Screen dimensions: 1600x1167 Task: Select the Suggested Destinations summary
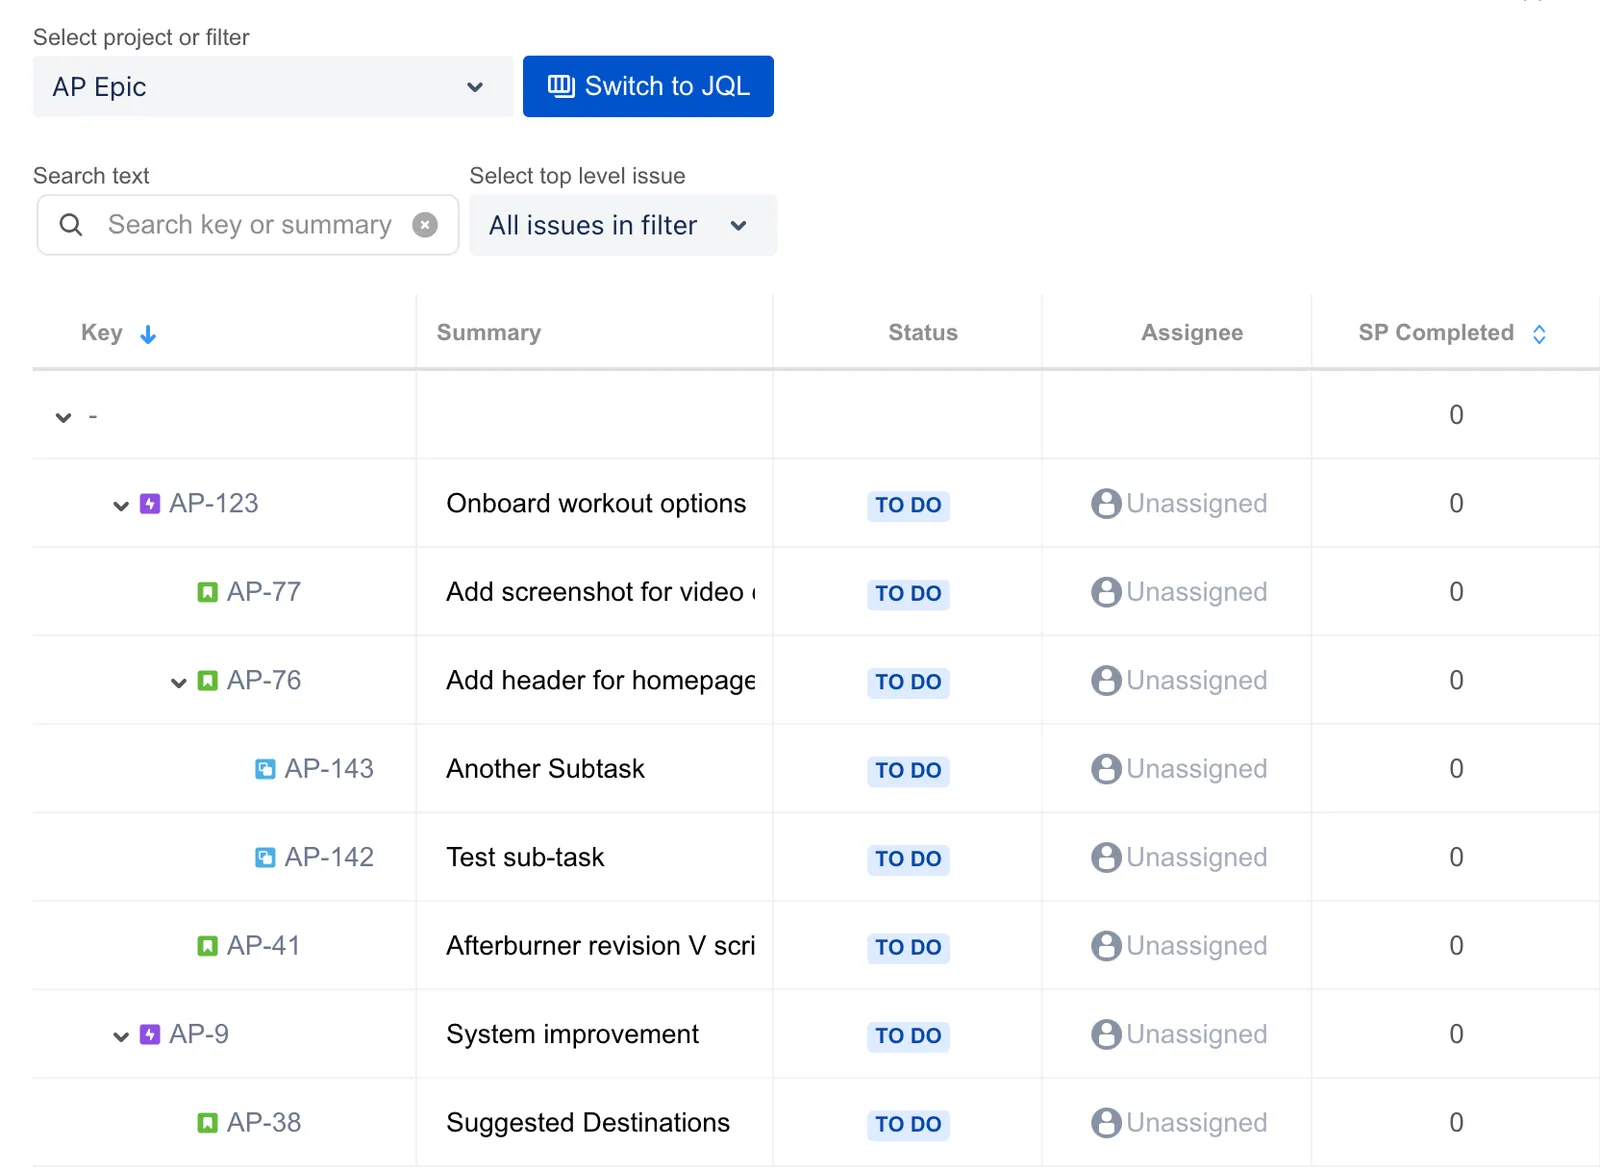tap(588, 1123)
